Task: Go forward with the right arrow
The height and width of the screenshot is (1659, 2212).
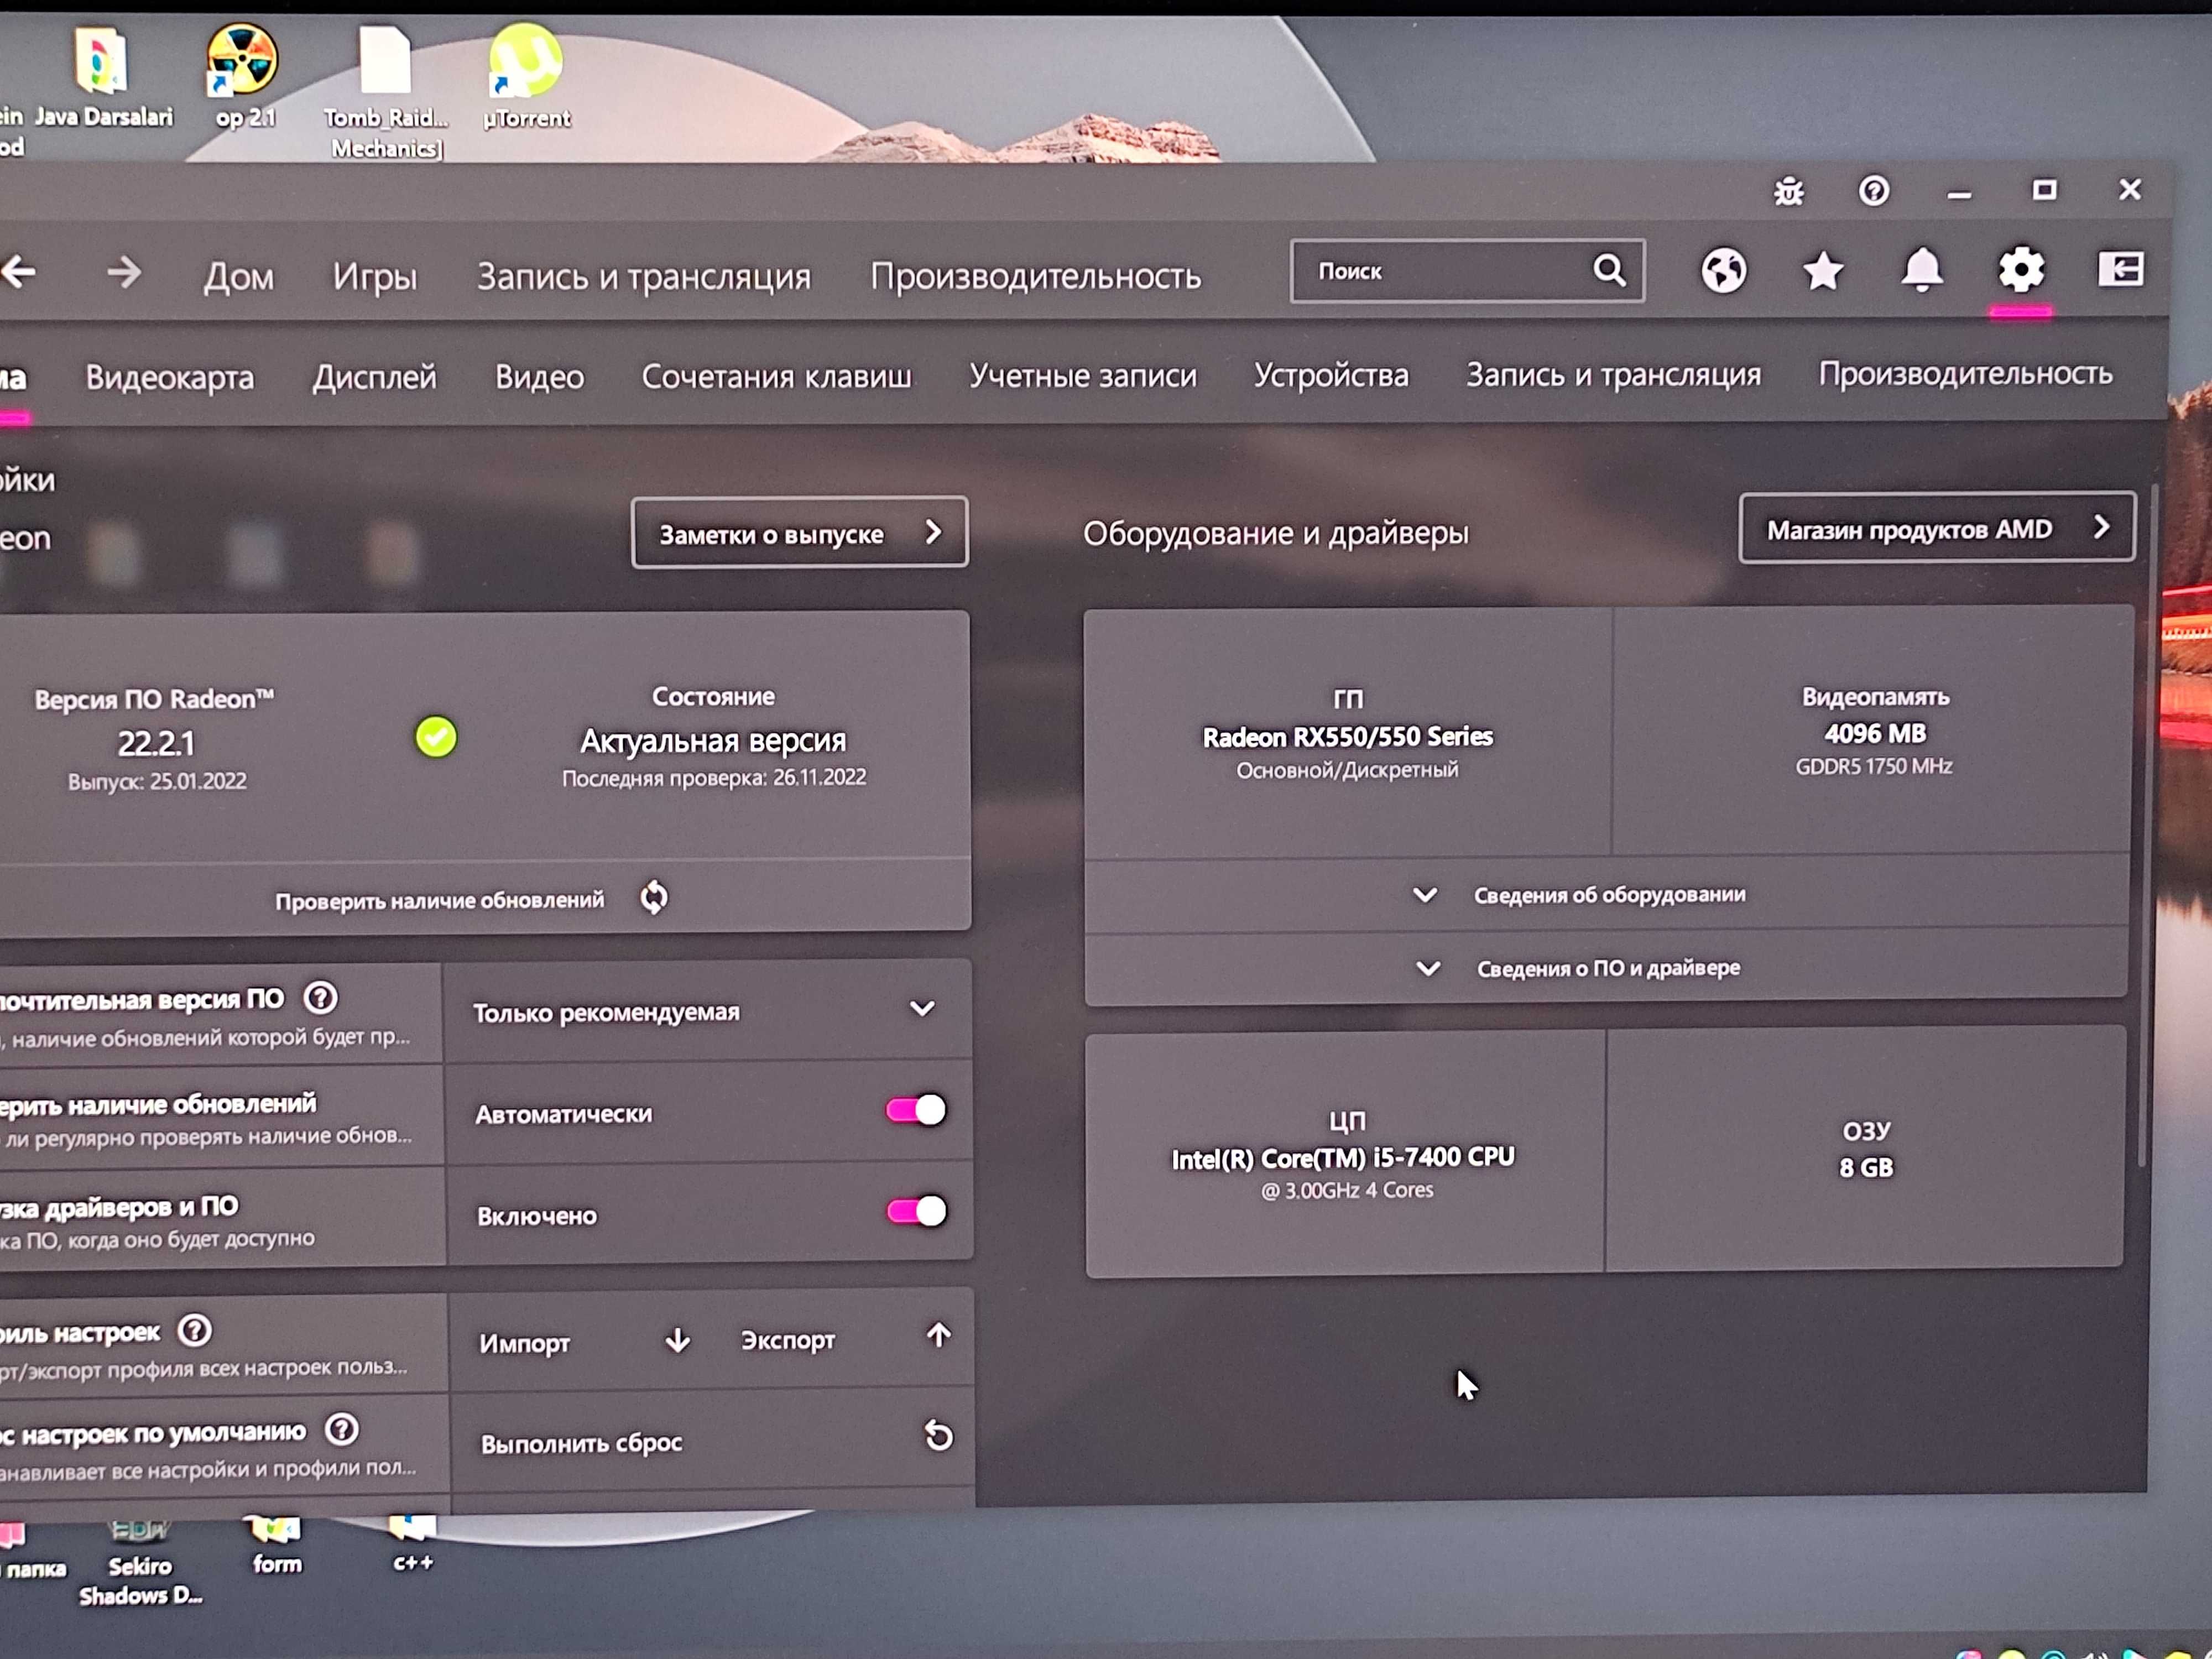Action: (124, 272)
